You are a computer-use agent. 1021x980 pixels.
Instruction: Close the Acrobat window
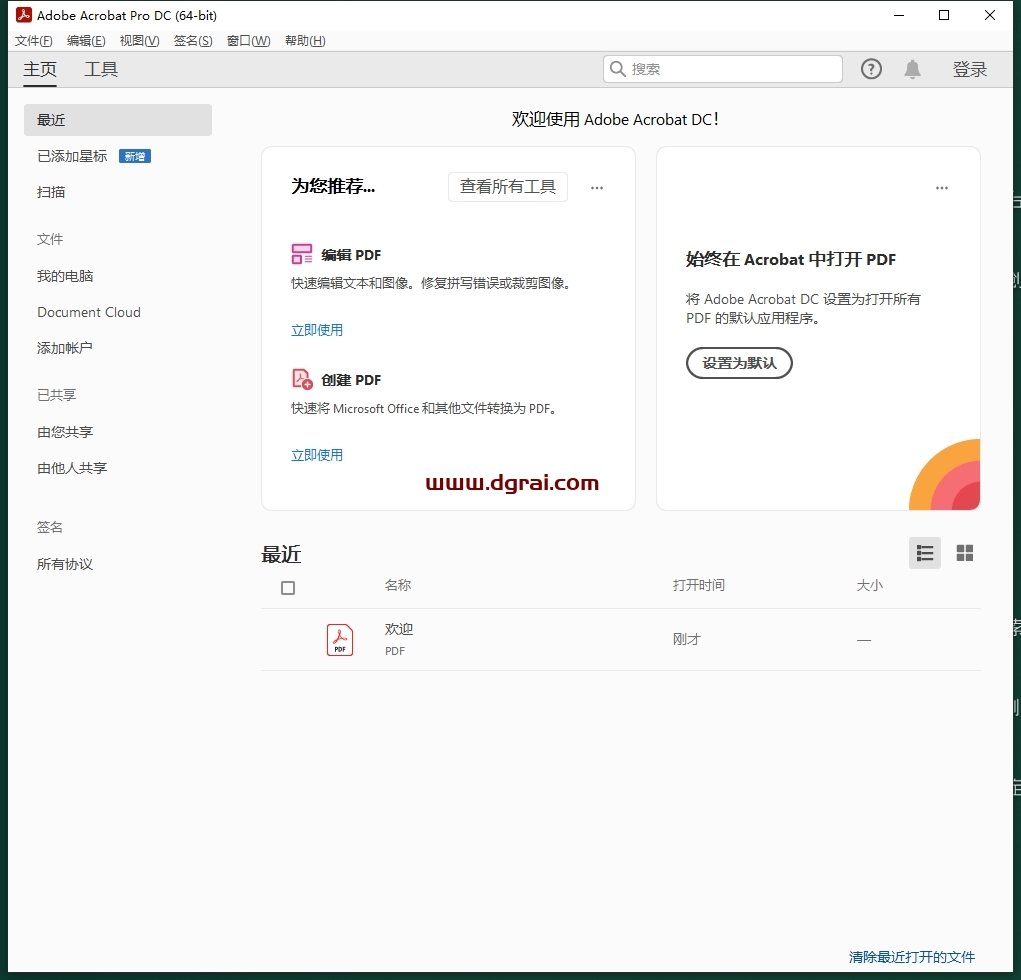tap(990, 15)
